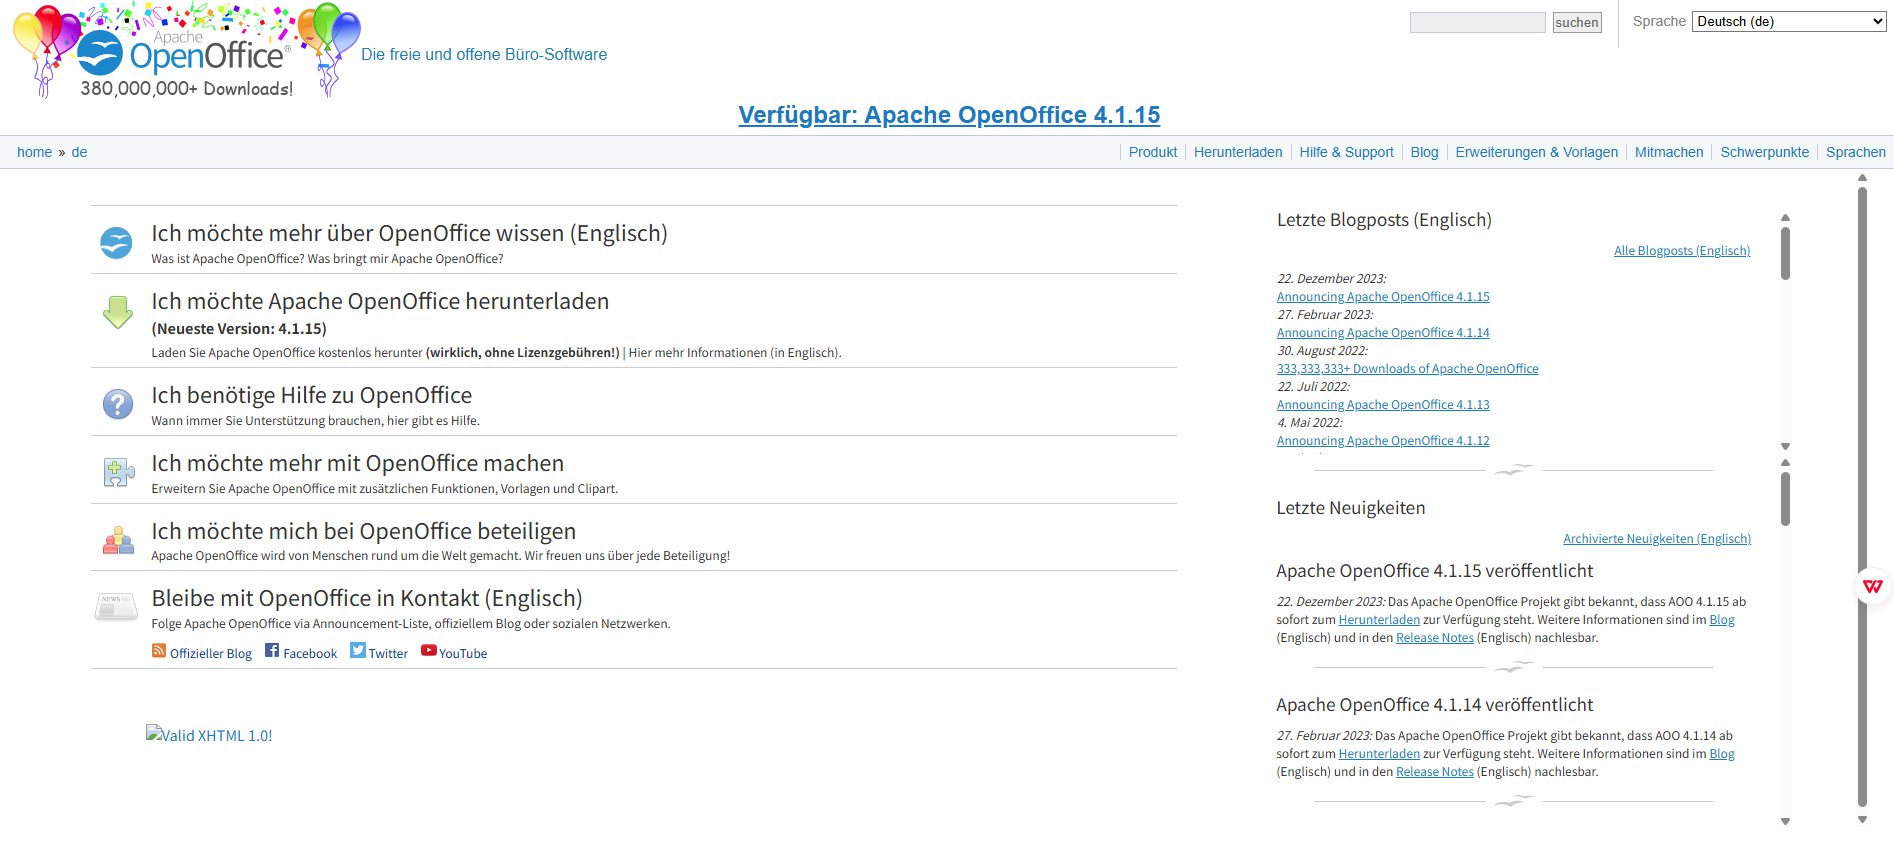Screen dimensions: 1894x844
Task: Click the blog posts panel scrollbar thumb
Action: [1785, 254]
